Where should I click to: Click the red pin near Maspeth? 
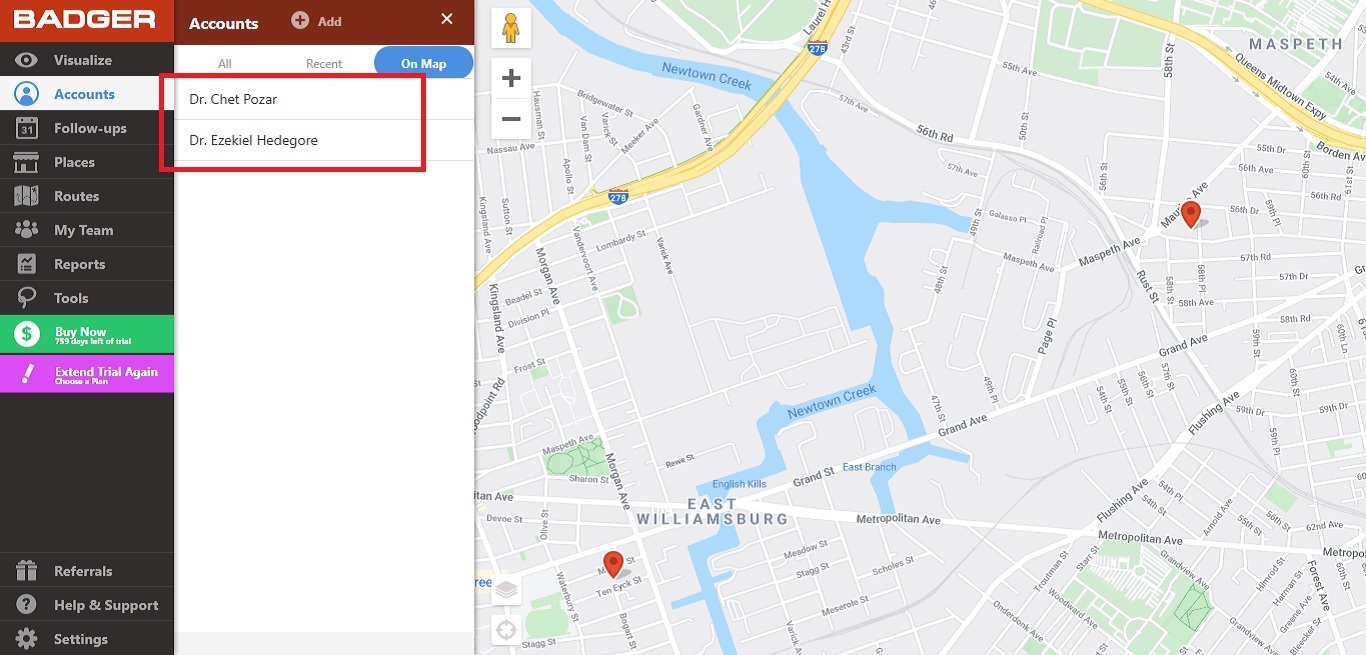[1190, 214]
